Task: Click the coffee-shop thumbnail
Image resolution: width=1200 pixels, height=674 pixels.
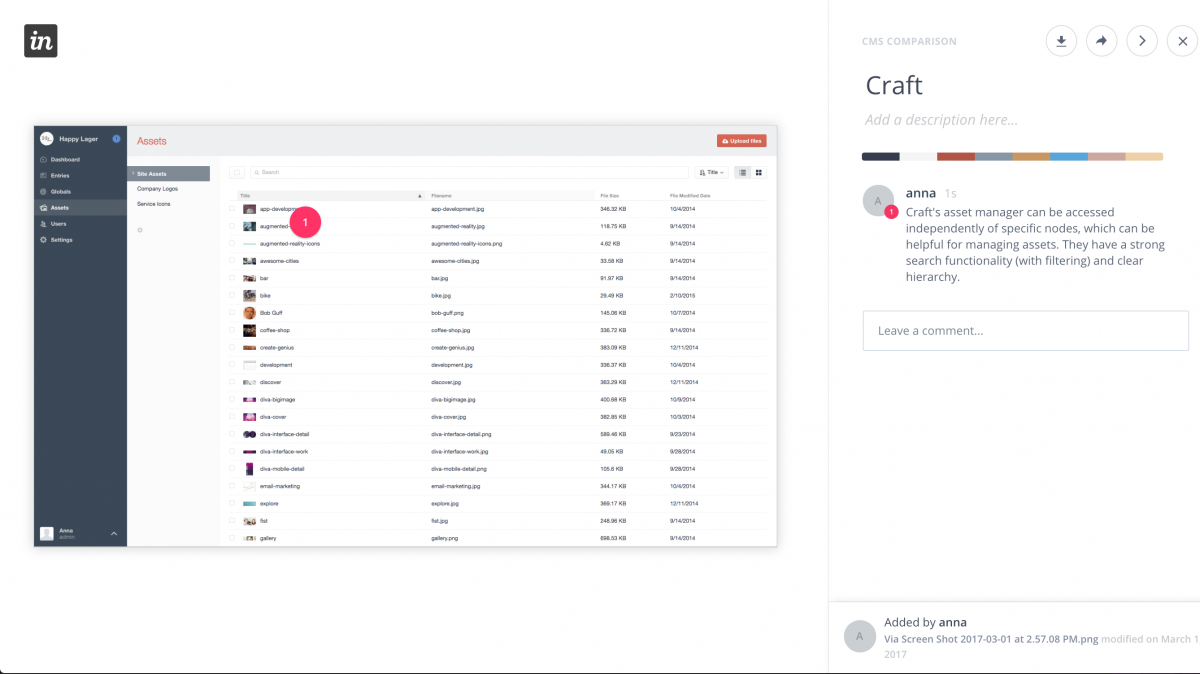Action: coord(250,330)
